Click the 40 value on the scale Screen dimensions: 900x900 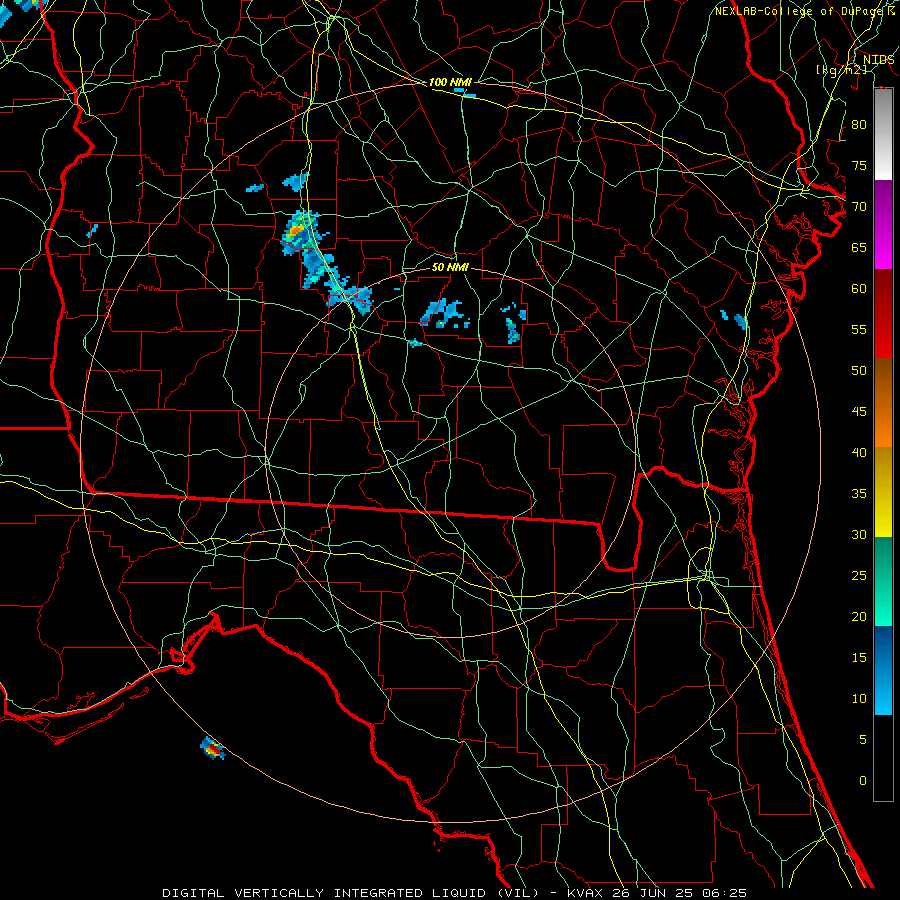click(x=859, y=452)
